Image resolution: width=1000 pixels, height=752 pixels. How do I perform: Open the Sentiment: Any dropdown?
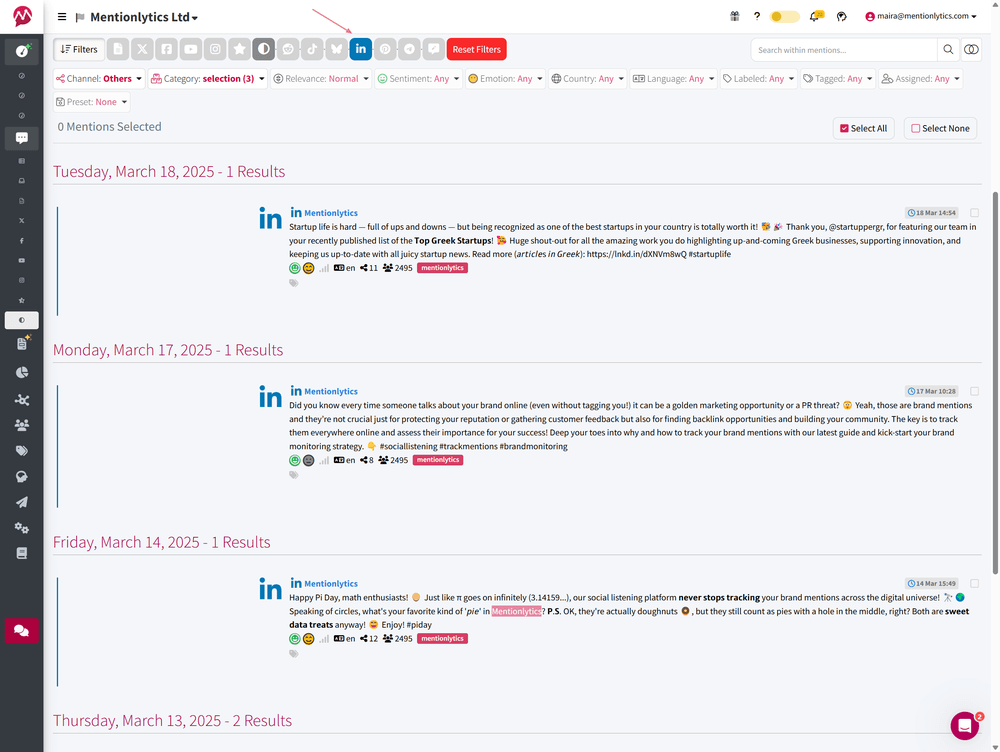418,78
